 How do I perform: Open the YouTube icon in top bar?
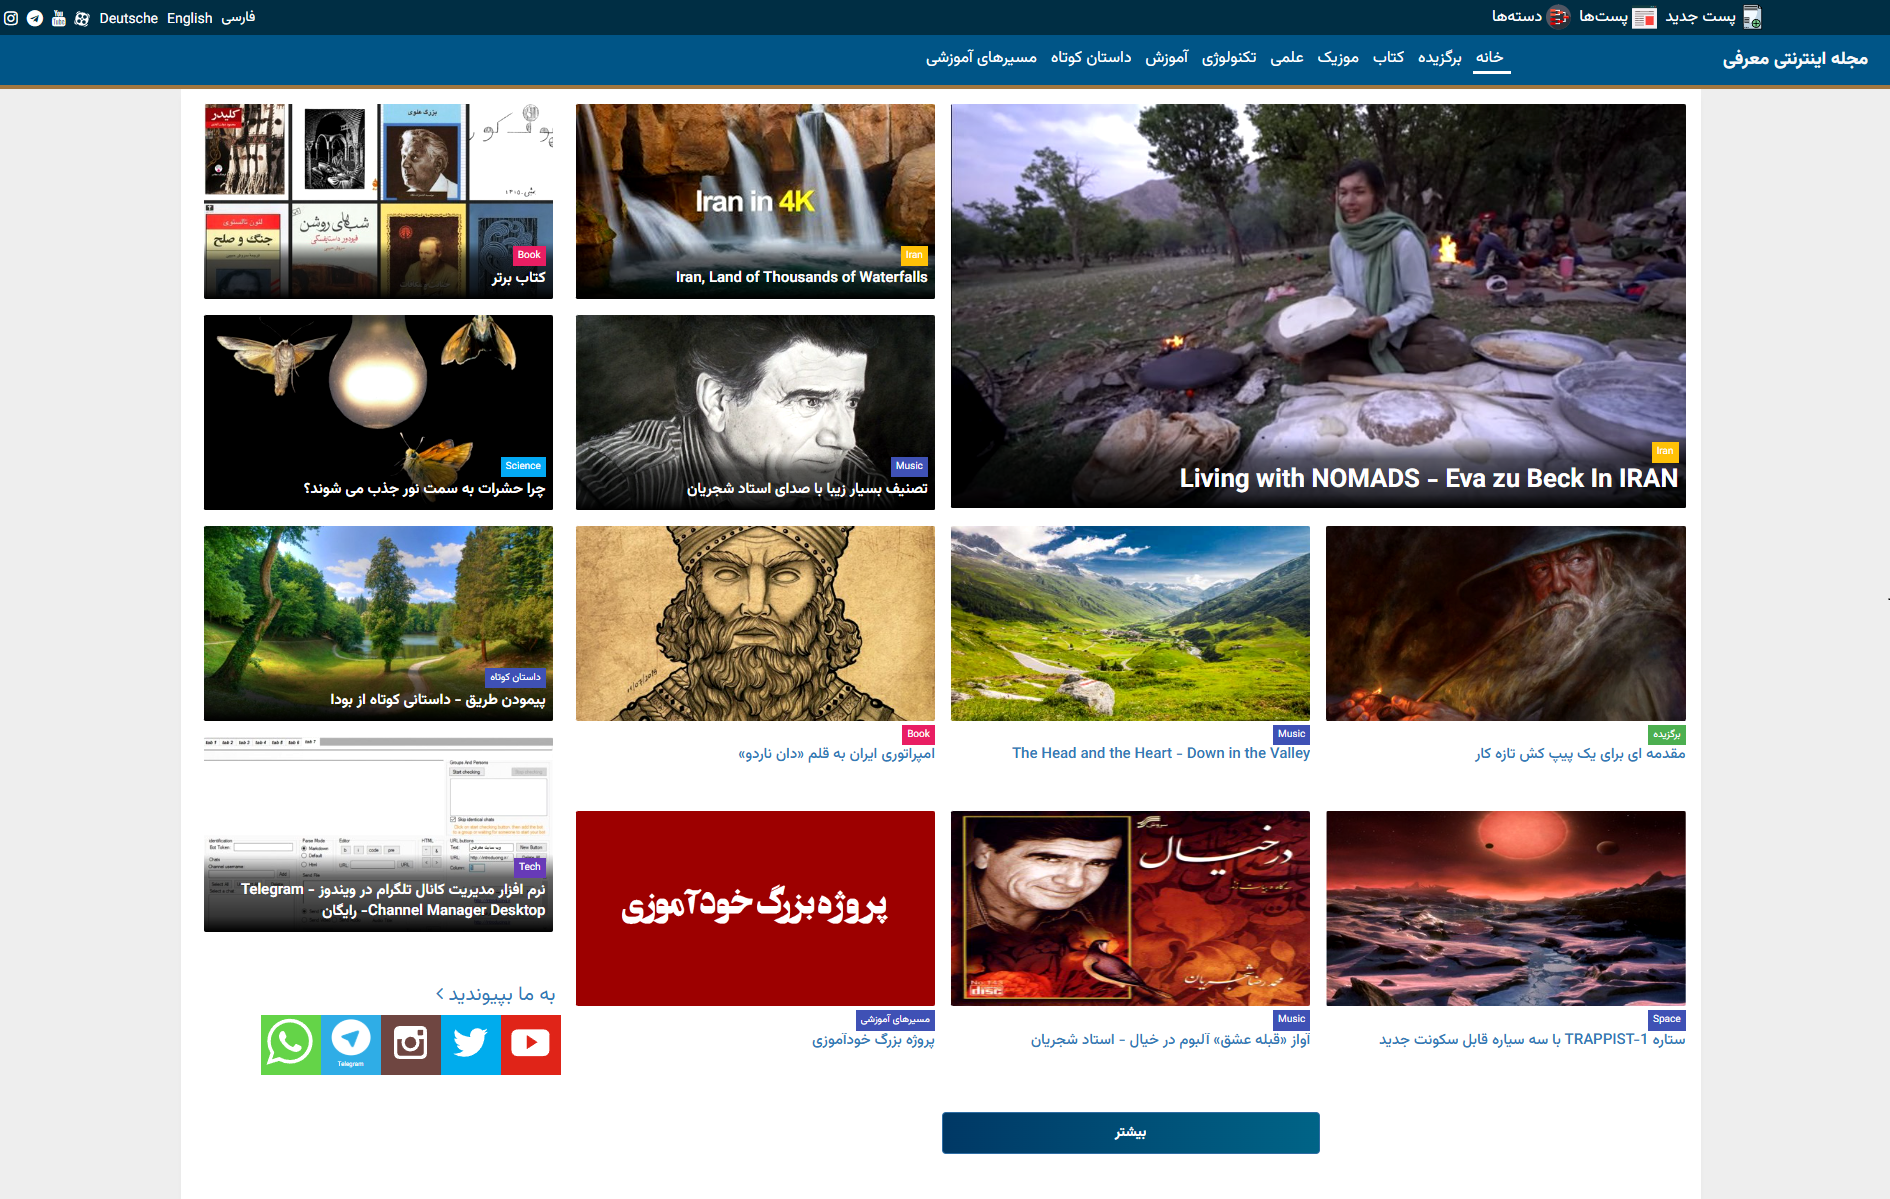[x=59, y=18]
